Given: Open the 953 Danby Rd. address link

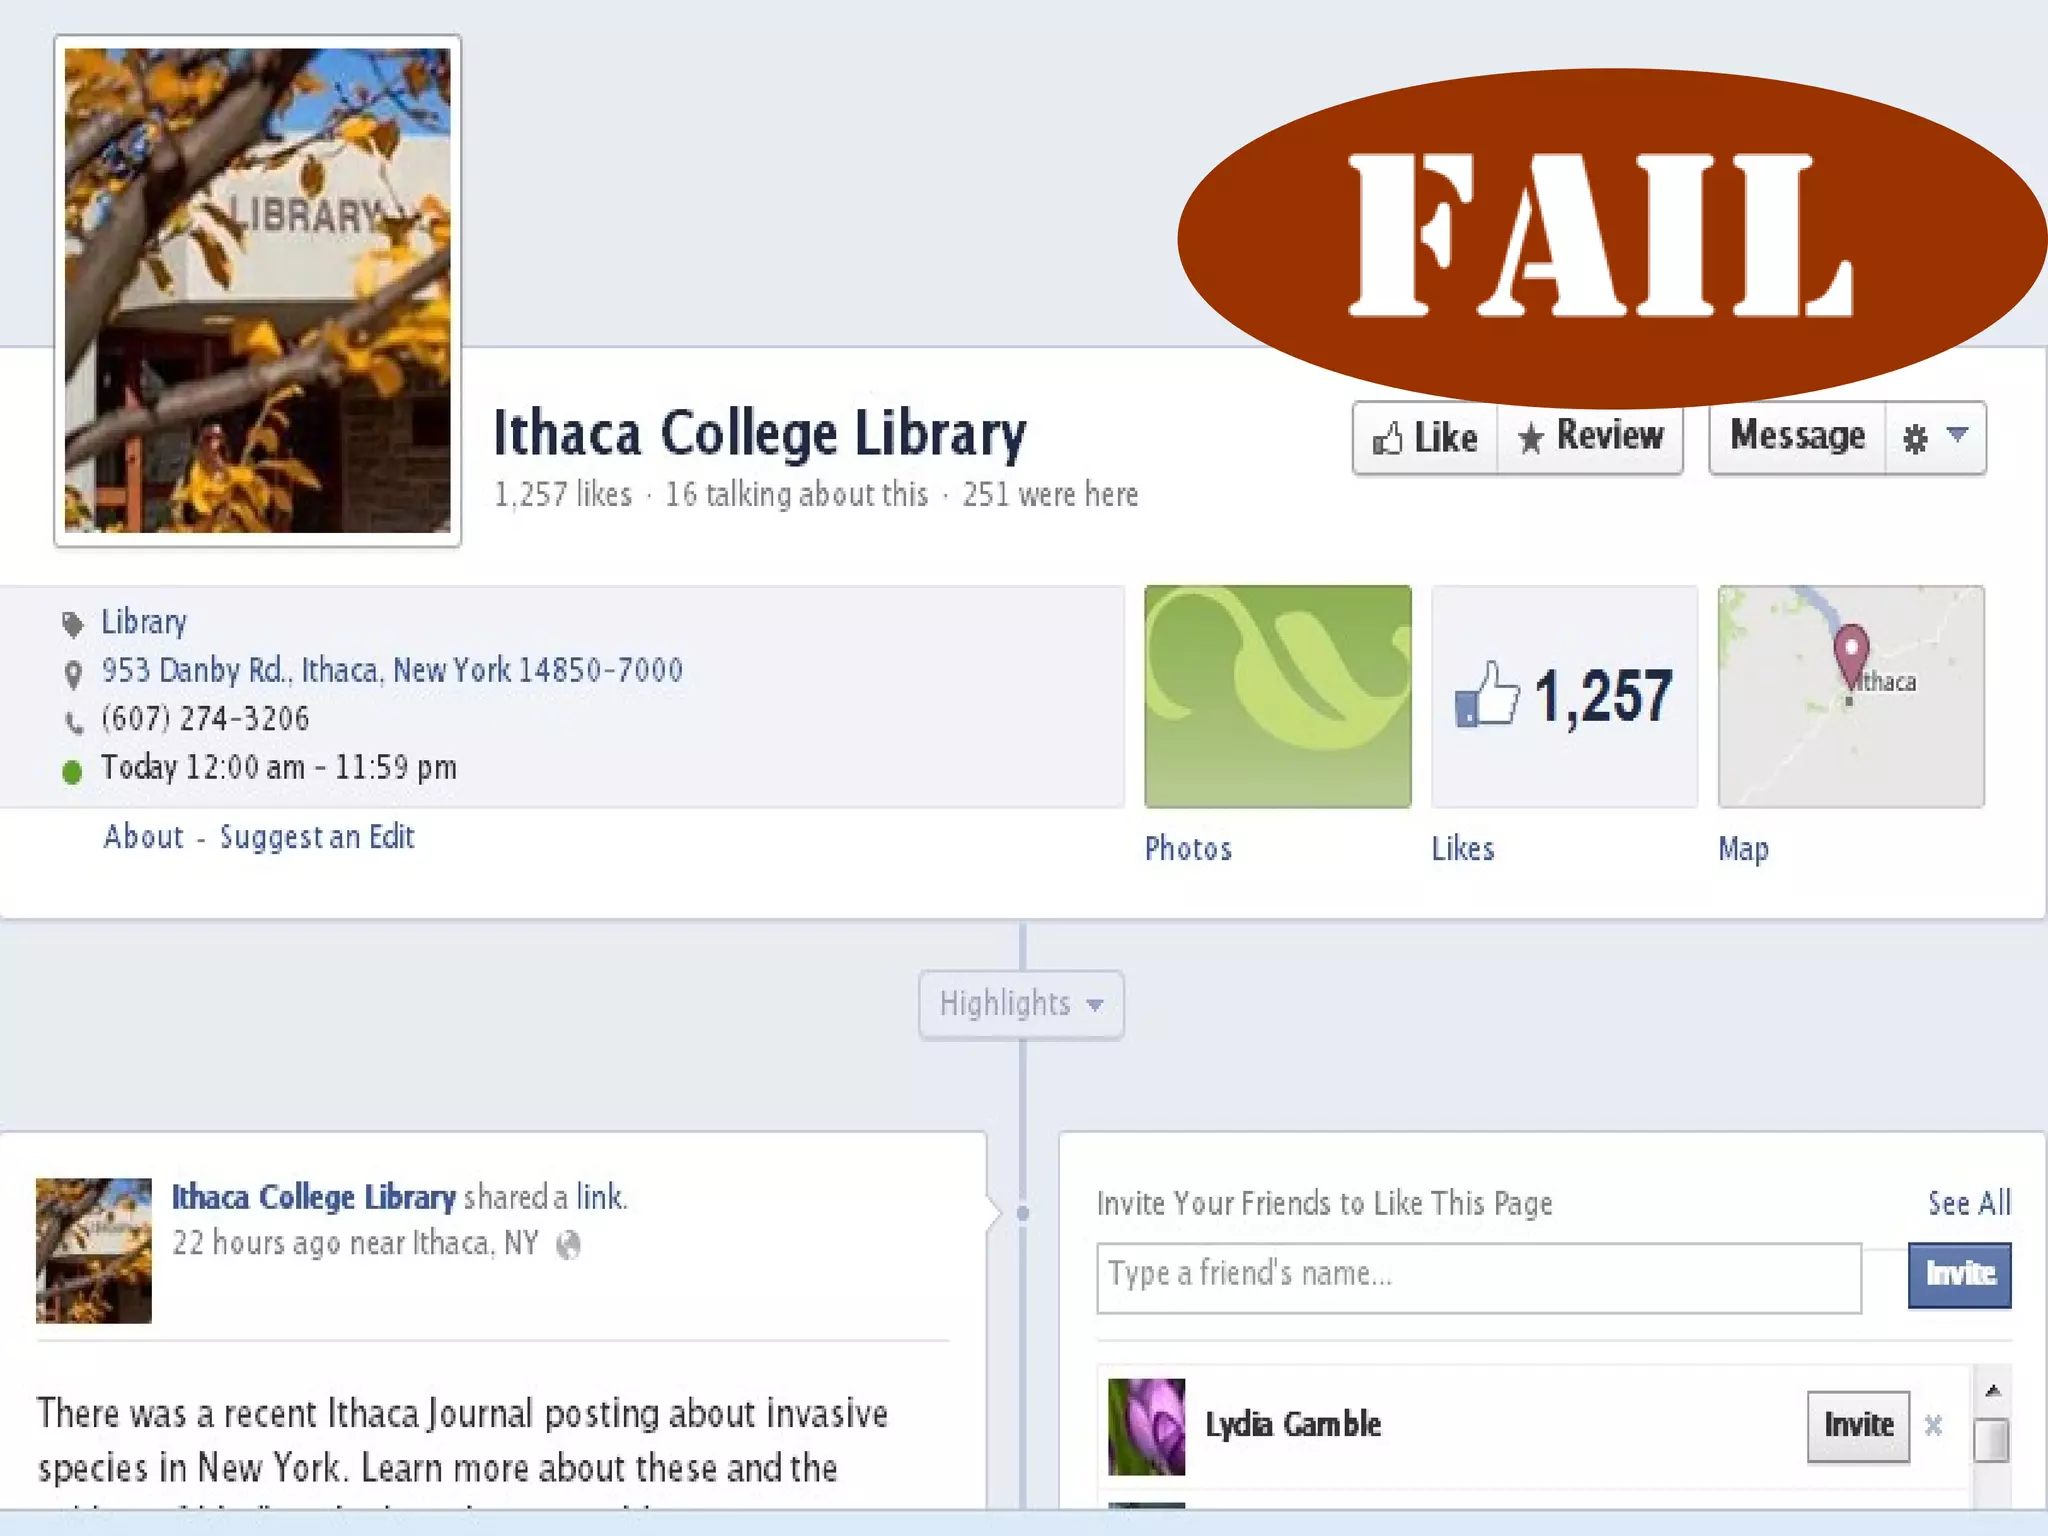Looking at the screenshot, I should 392,670.
